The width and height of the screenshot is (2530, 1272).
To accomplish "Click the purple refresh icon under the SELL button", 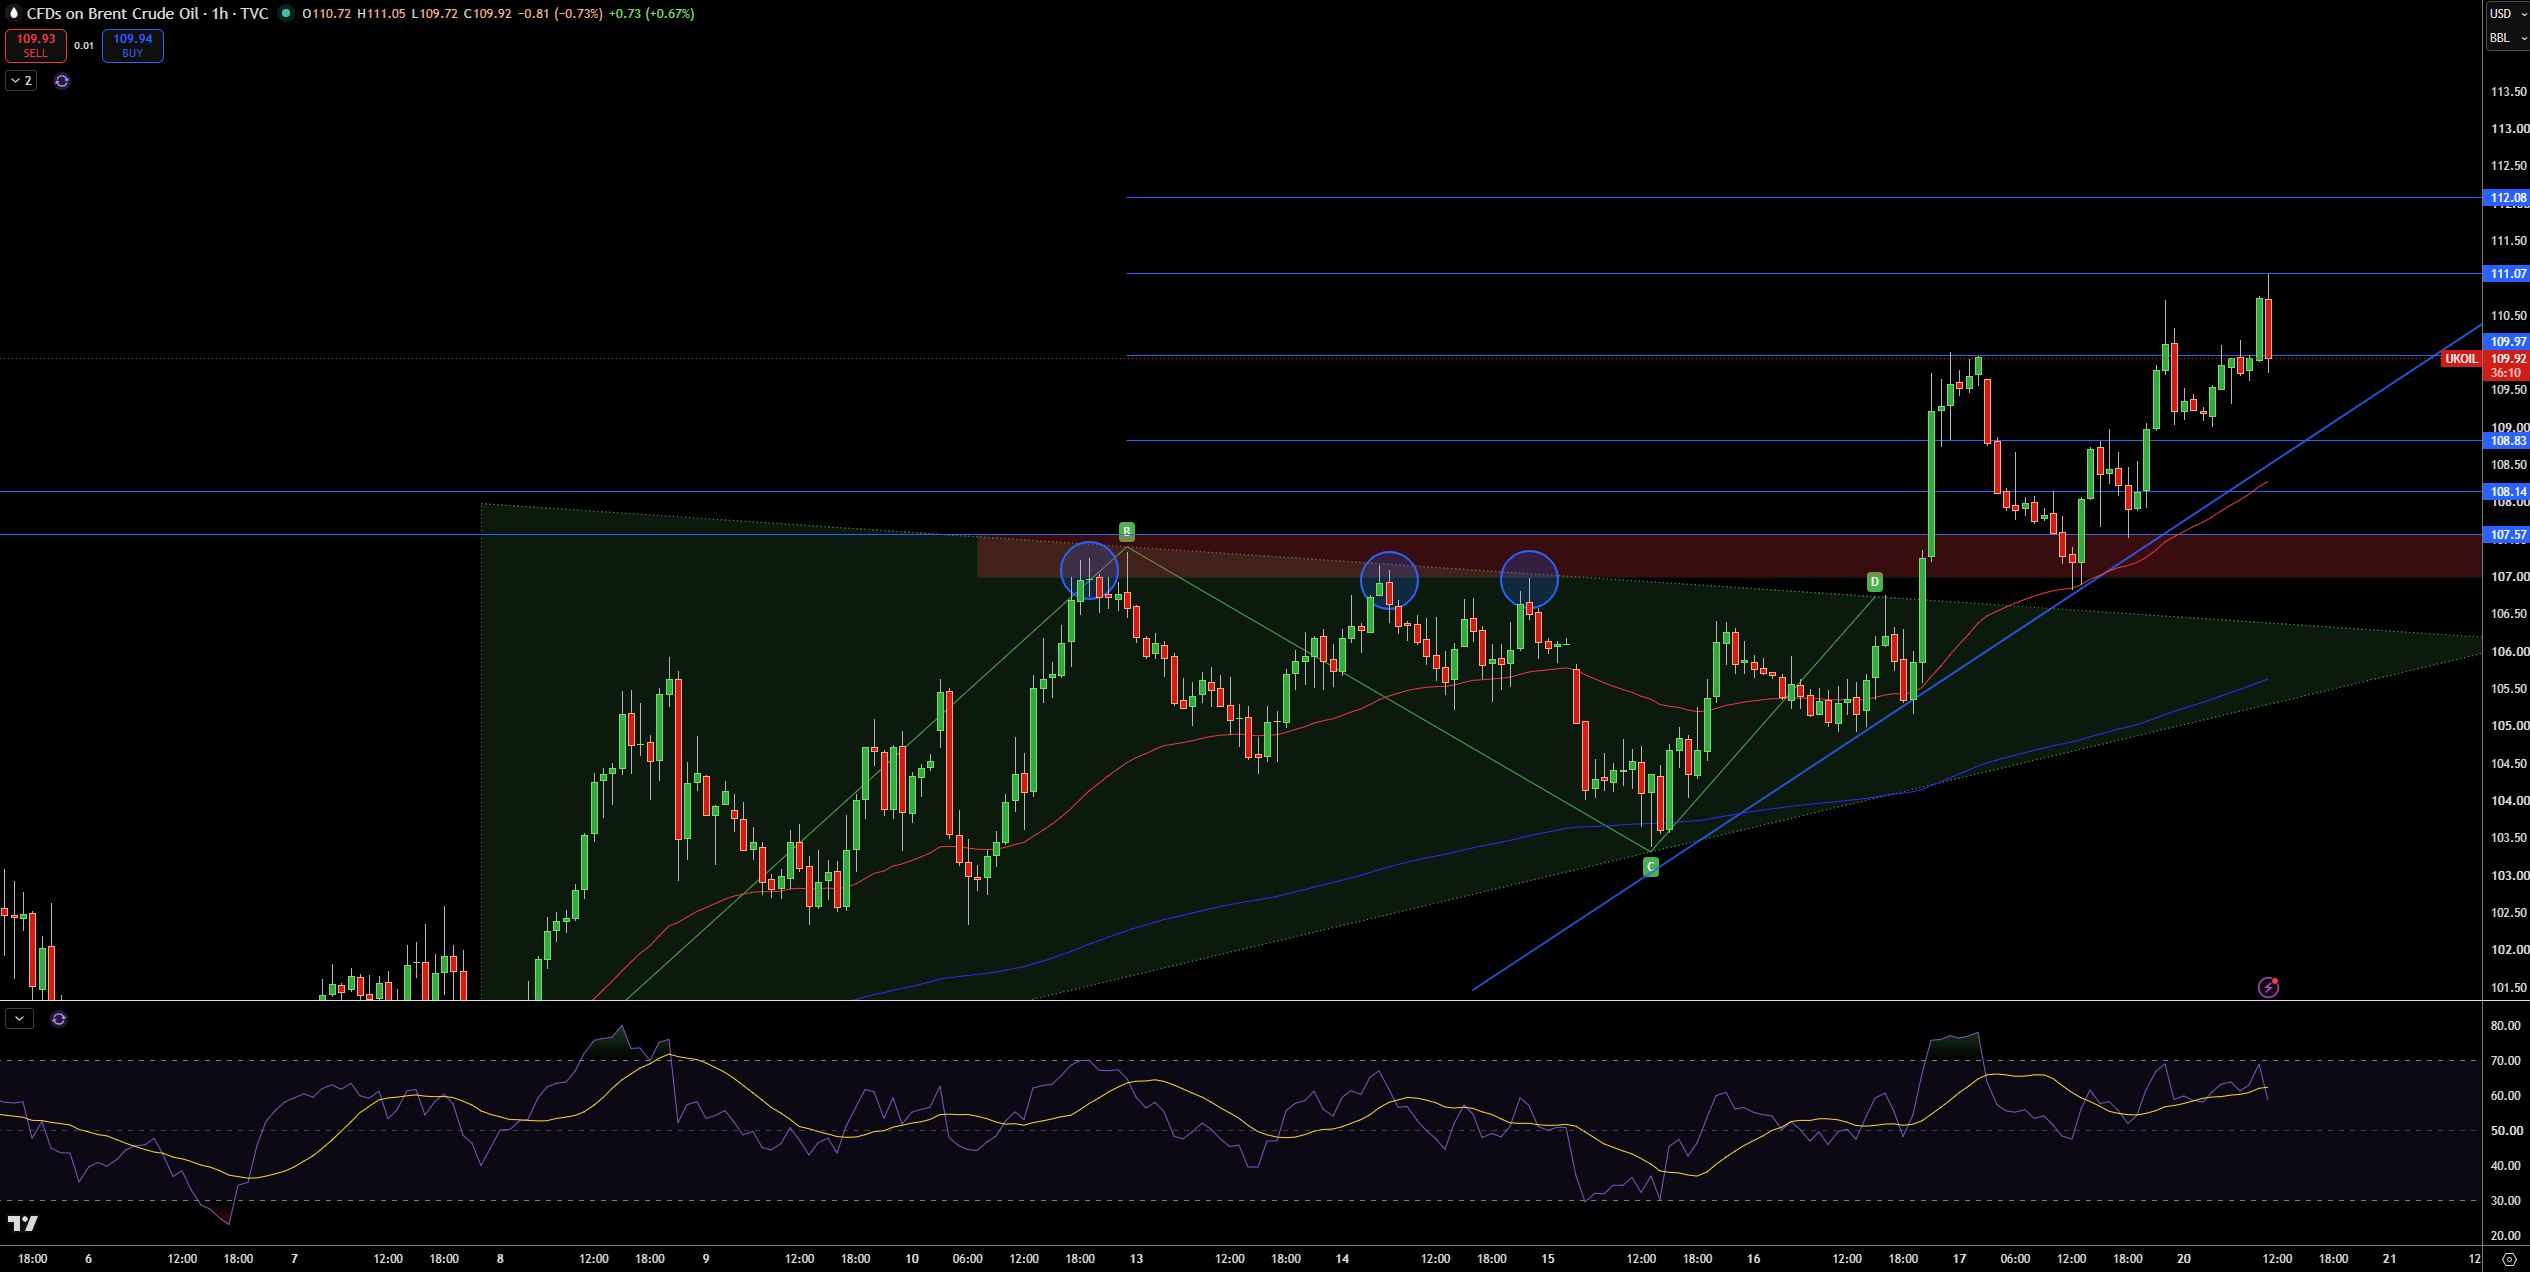I will [62, 81].
